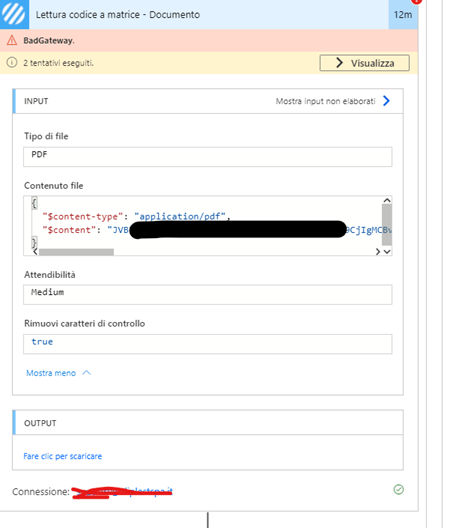The image size is (450, 528).
Task: Click the striped action icon in header
Action: [x=14, y=14]
